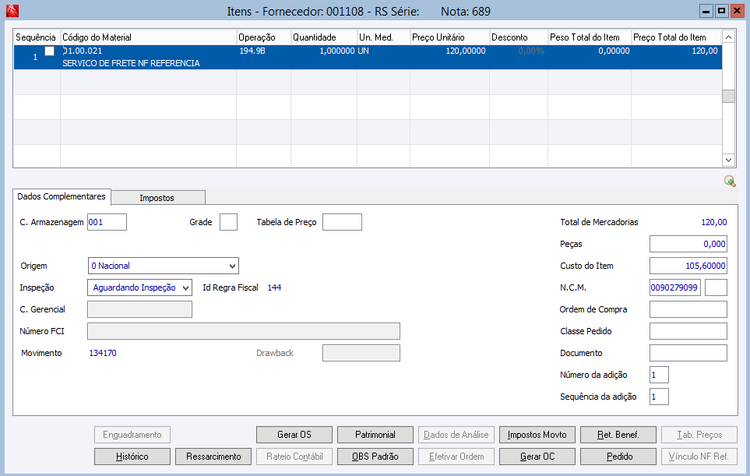Click the items grid scroll up arrow
The height and width of the screenshot is (476, 750).
pyautogui.click(x=728, y=37)
